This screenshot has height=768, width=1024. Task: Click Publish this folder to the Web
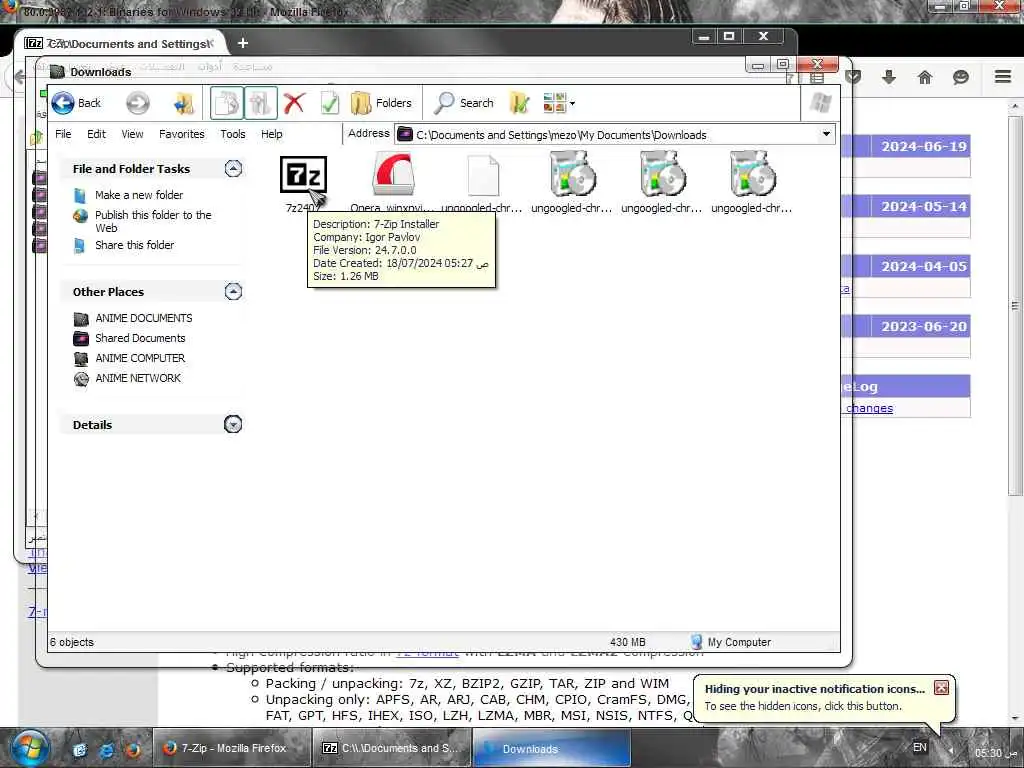coord(153,221)
